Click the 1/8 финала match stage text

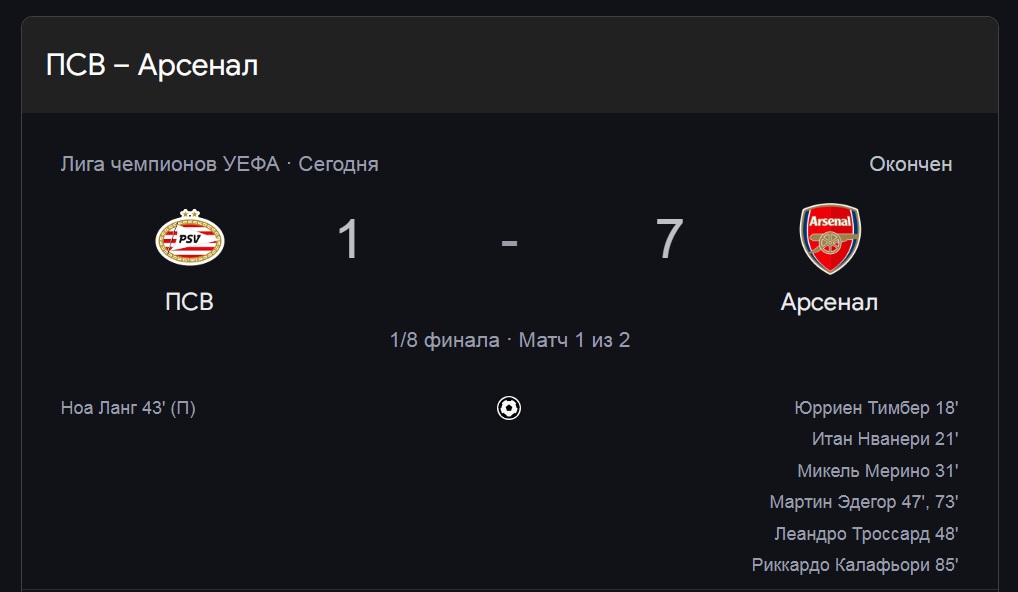point(445,340)
